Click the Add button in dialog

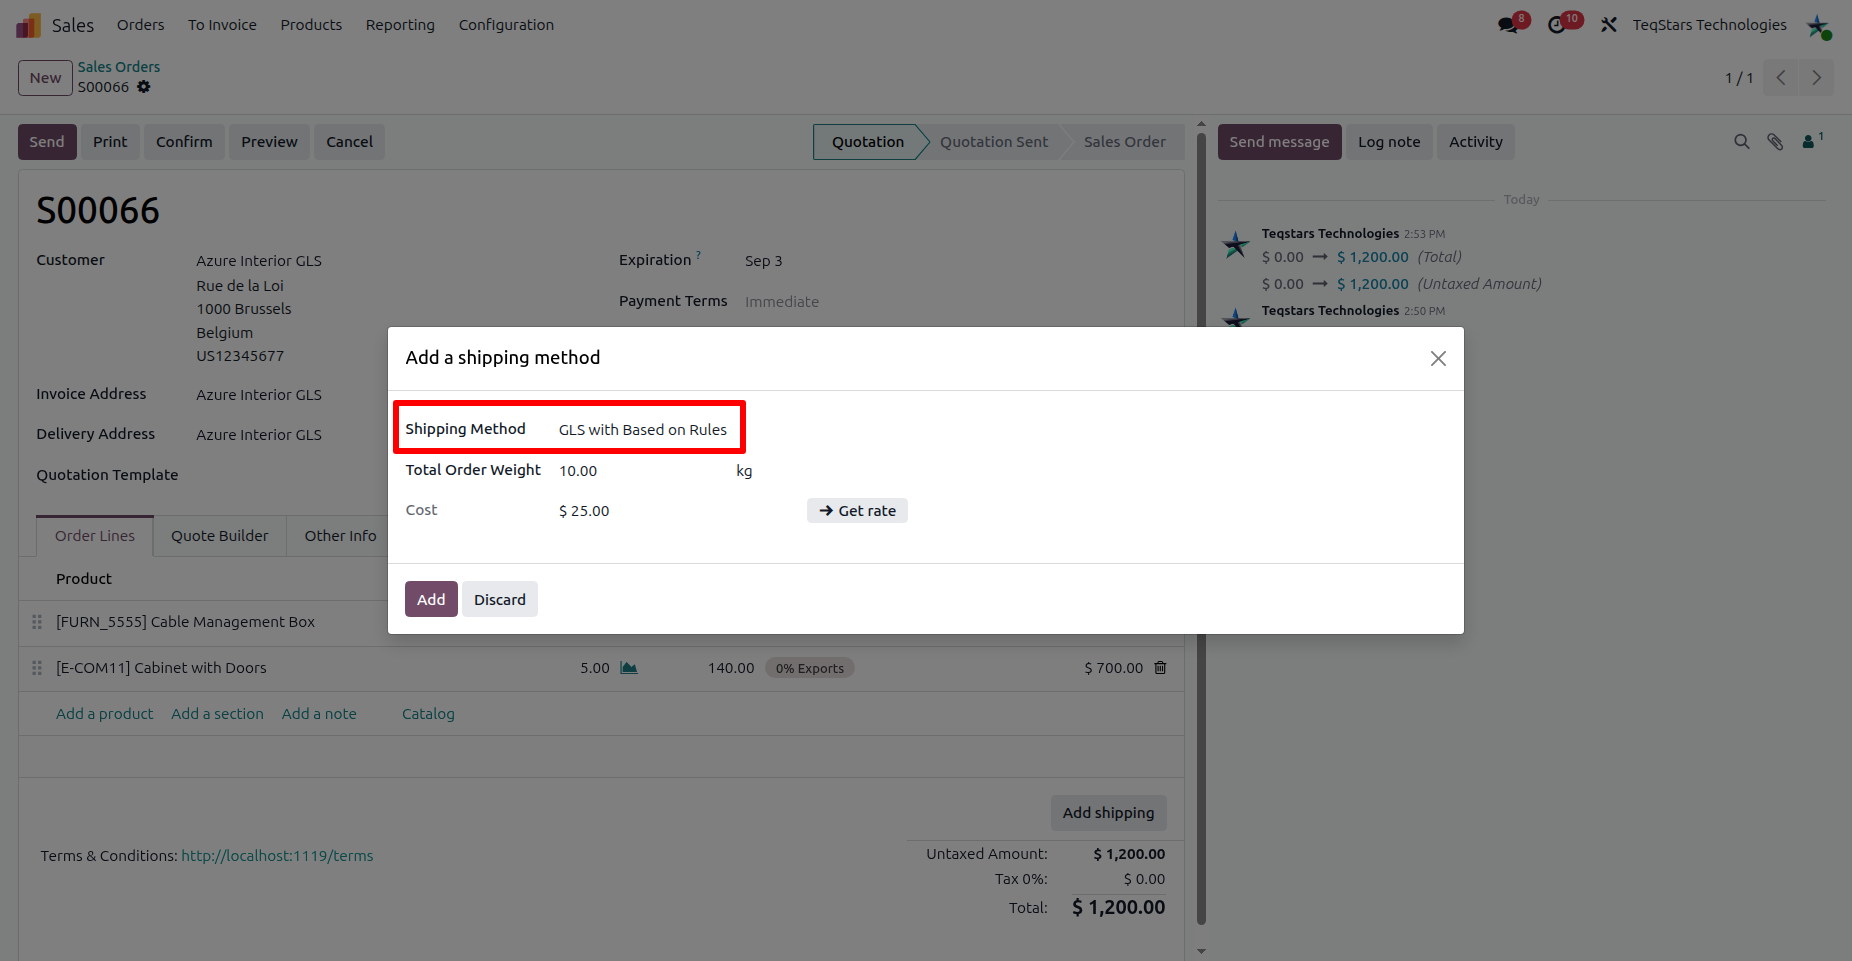(x=431, y=599)
